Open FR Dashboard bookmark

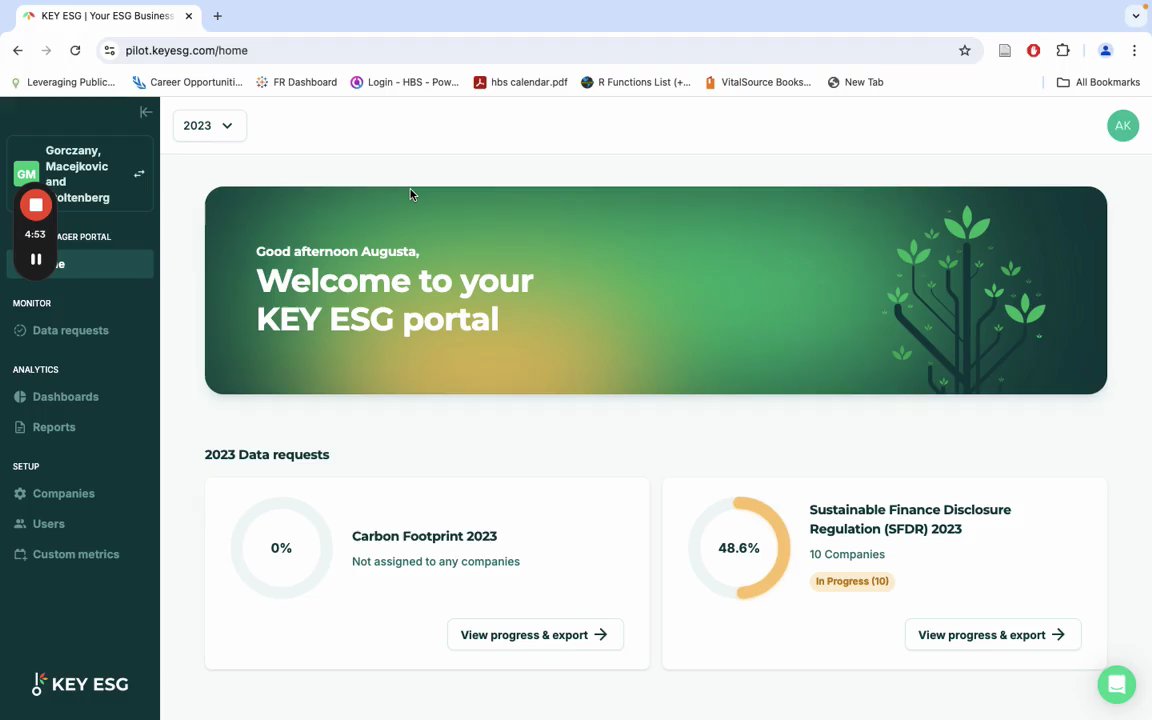click(297, 82)
